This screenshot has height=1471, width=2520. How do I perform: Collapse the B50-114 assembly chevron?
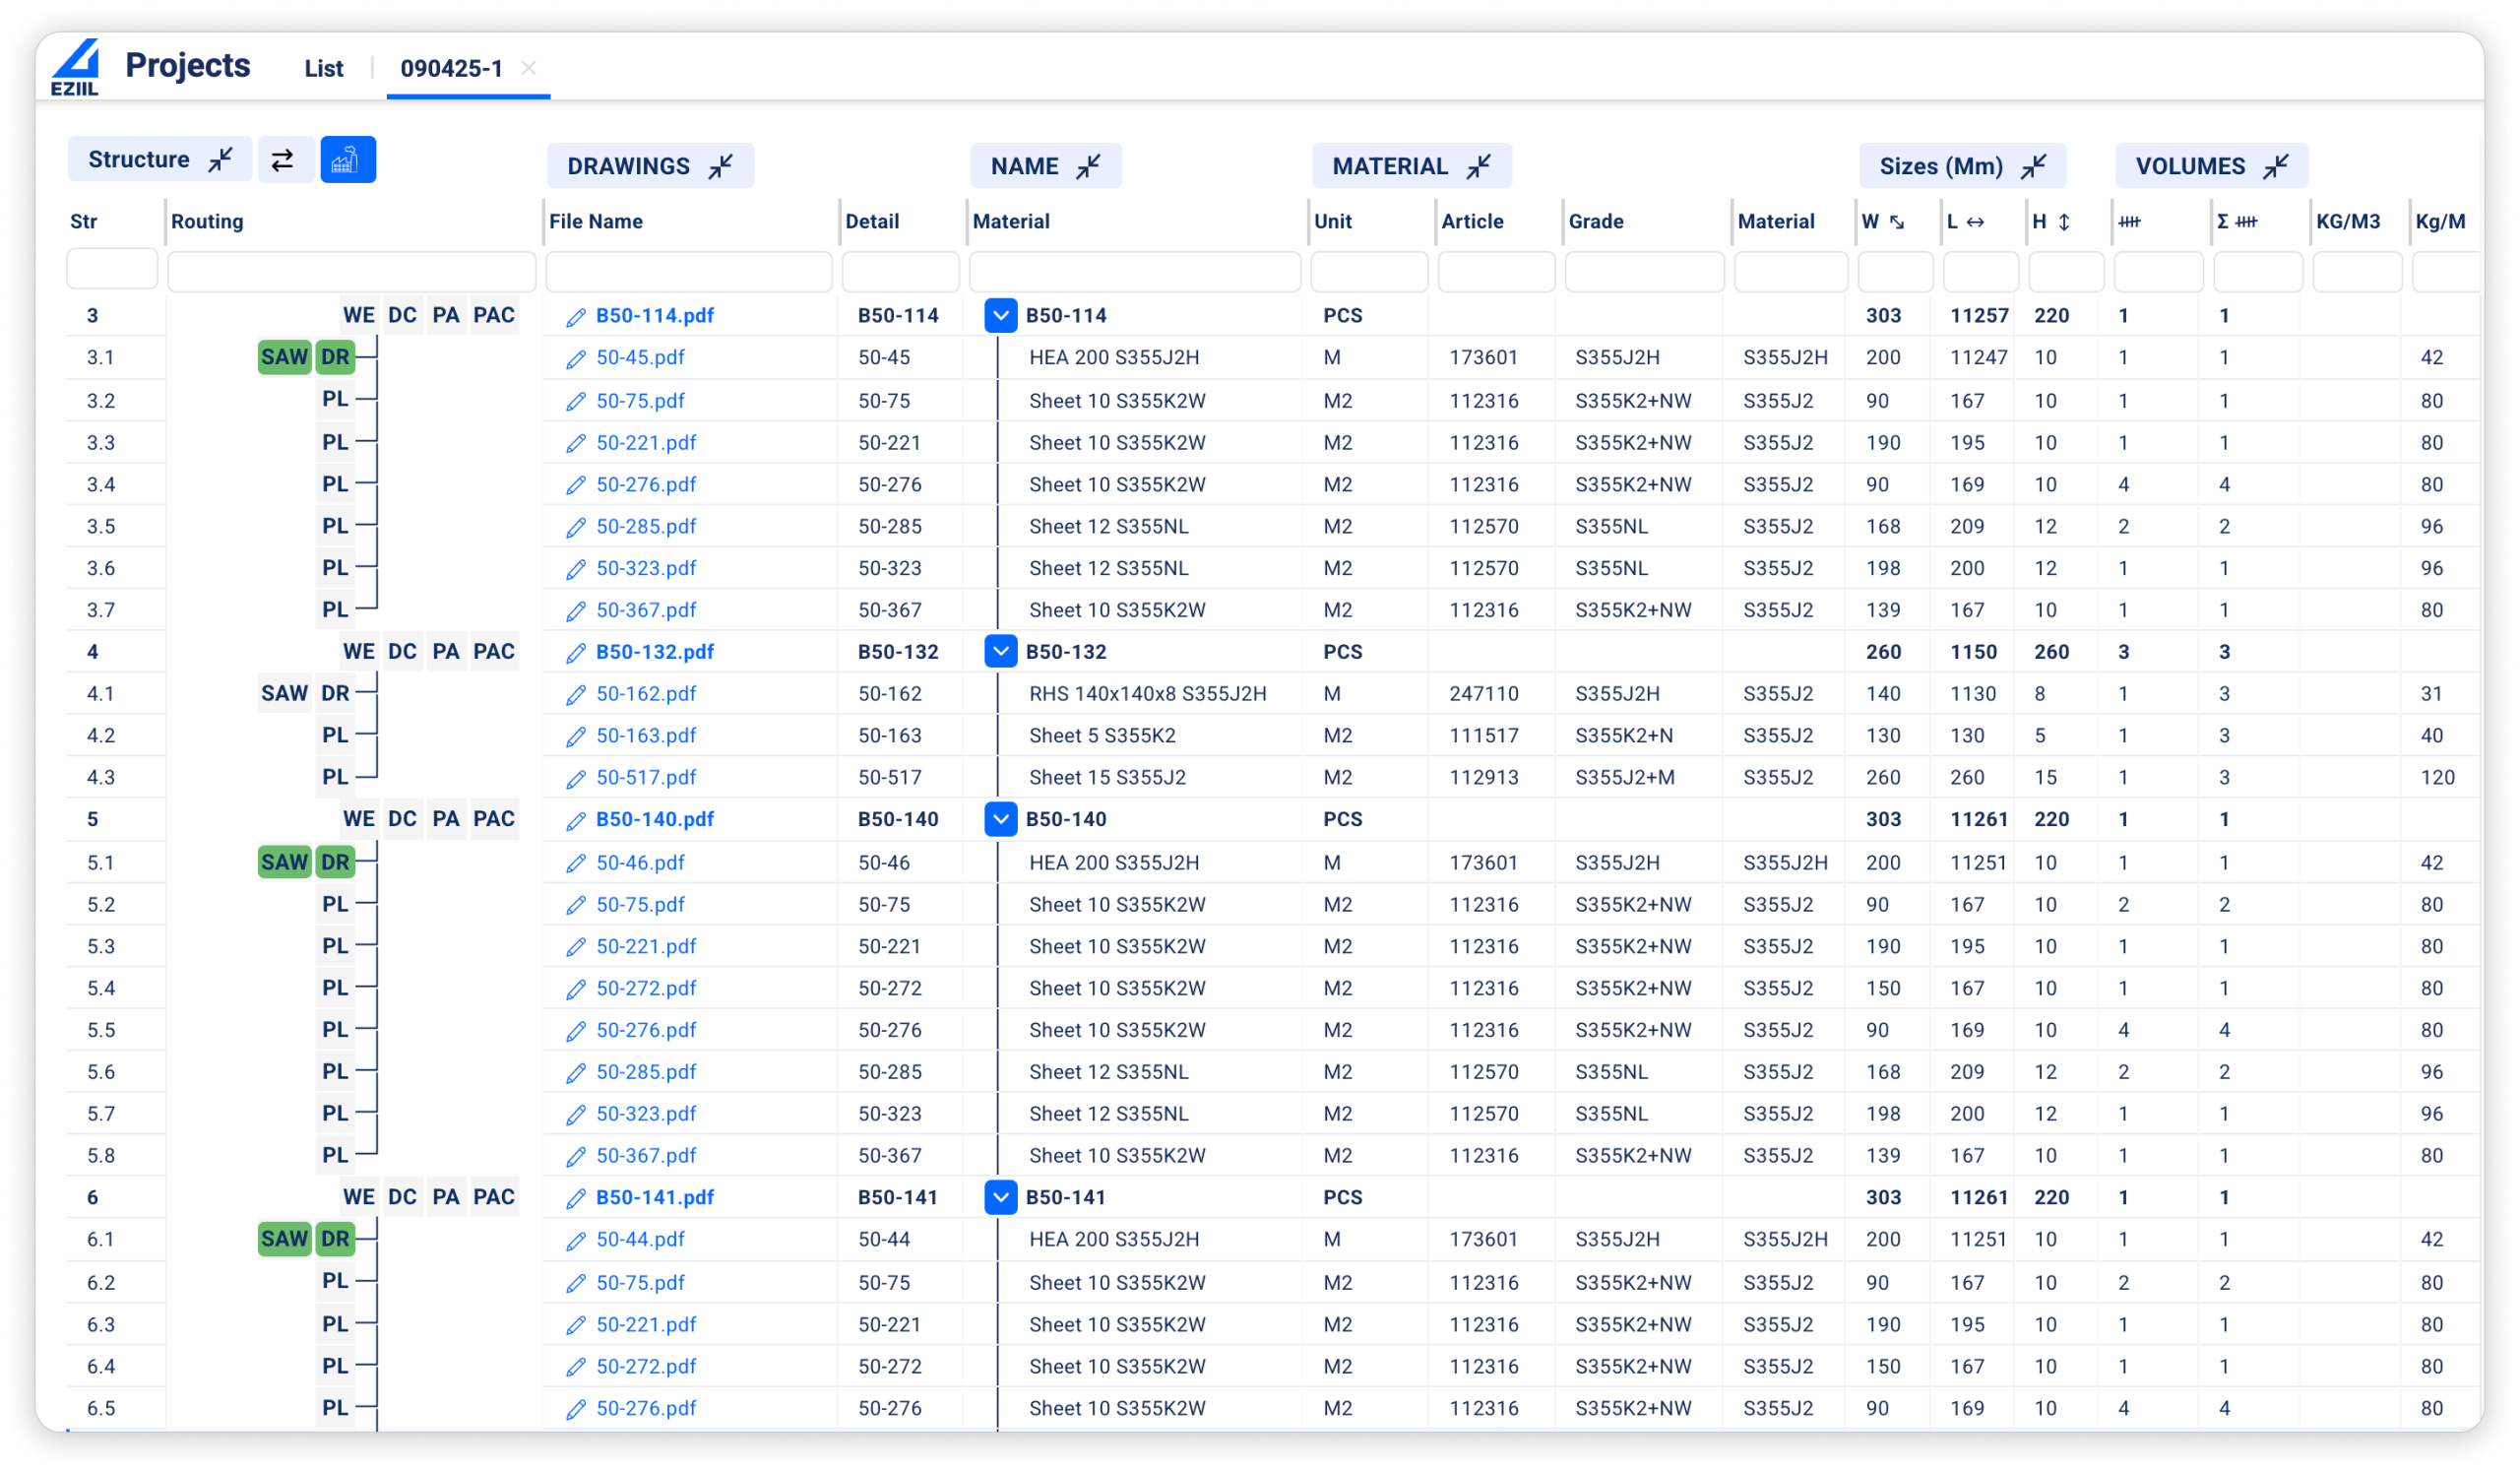tap(1000, 315)
